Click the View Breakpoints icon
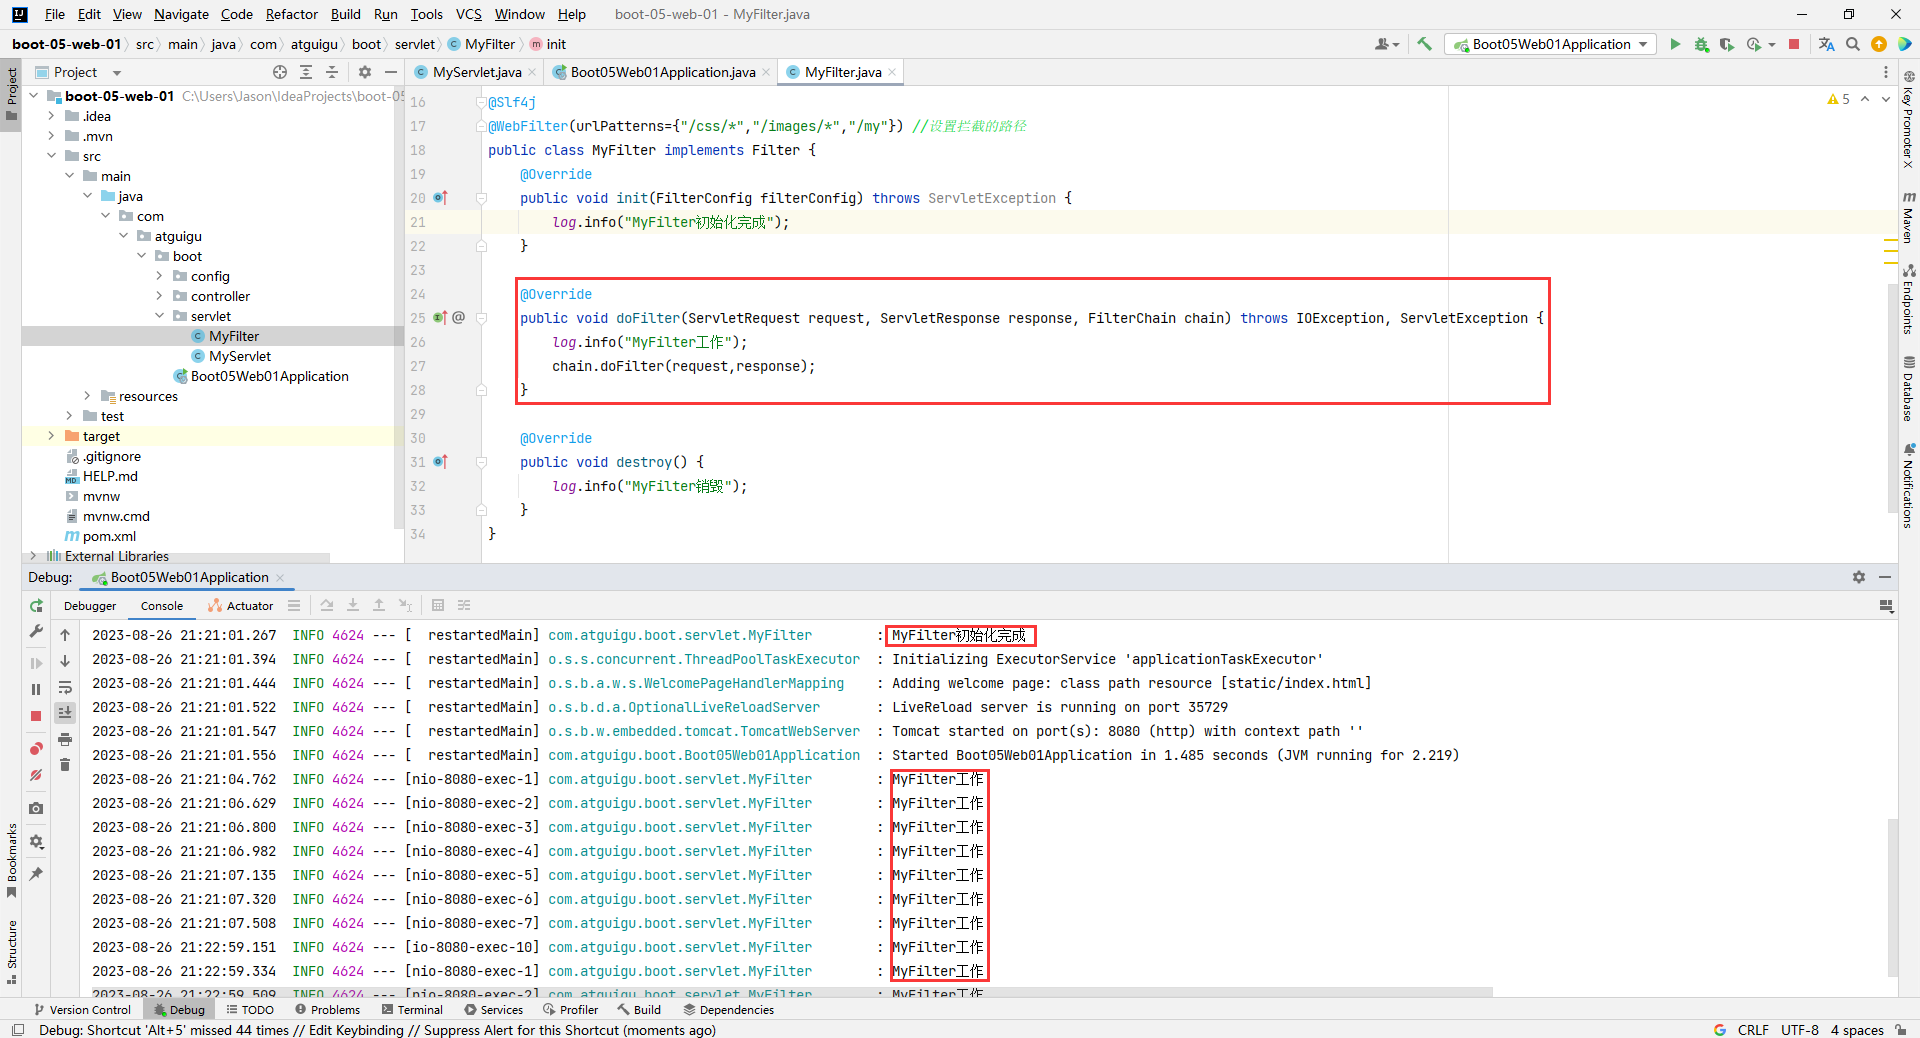The image size is (1920, 1038). [x=36, y=748]
